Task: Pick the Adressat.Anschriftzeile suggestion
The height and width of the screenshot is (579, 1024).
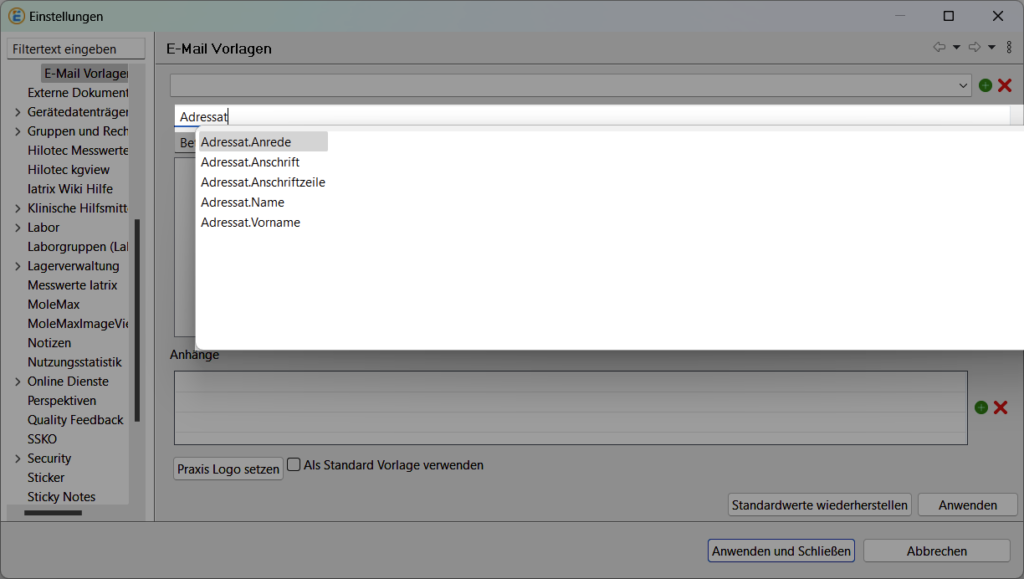Action: coord(262,182)
